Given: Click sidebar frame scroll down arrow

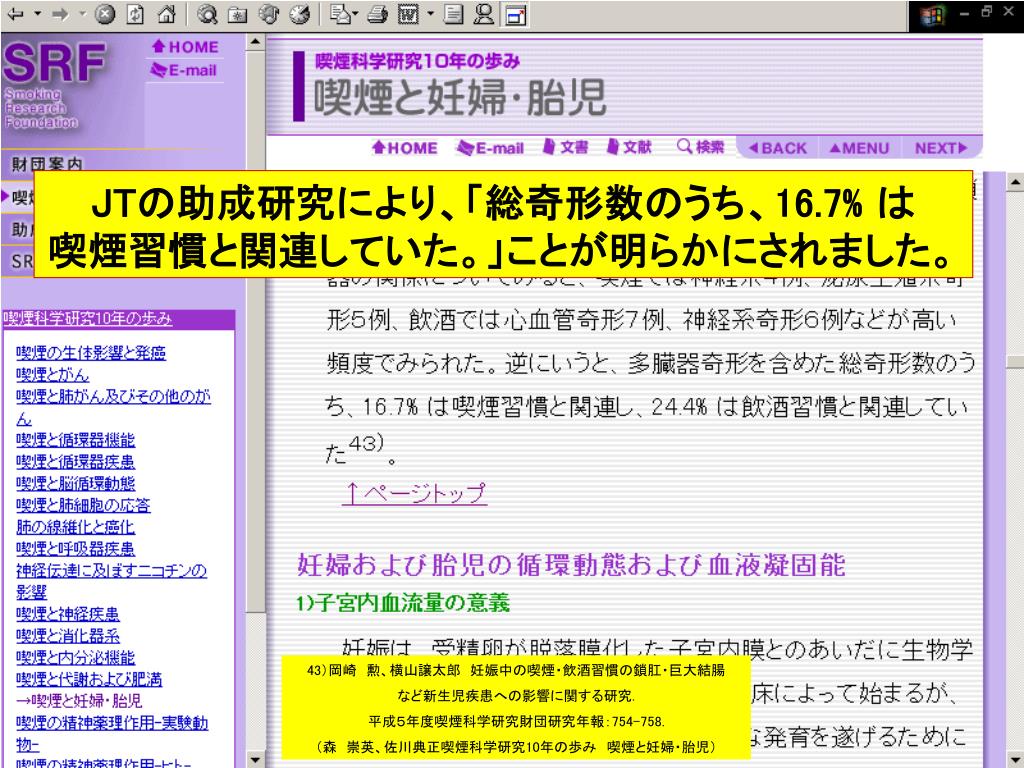Looking at the screenshot, I should 255,760.
